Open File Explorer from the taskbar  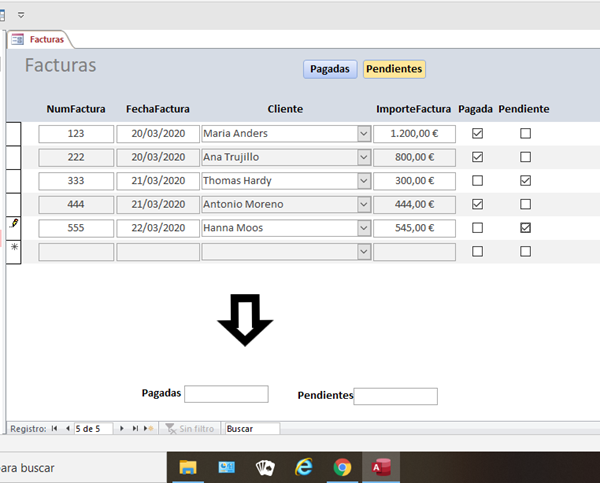pos(188,467)
